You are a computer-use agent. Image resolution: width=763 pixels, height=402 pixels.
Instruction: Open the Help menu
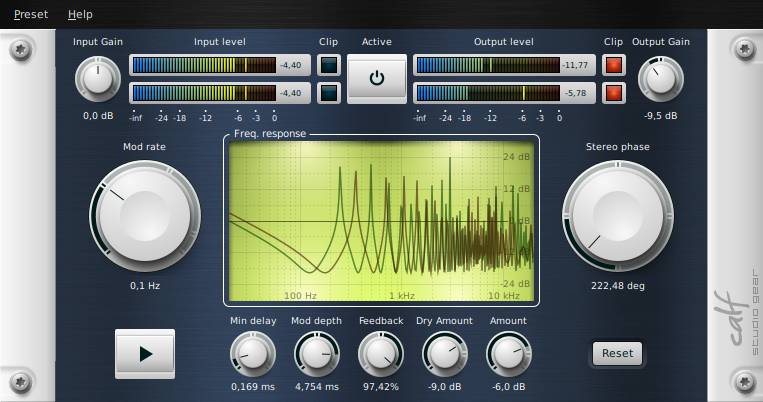pyautogui.click(x=80, y=15)
